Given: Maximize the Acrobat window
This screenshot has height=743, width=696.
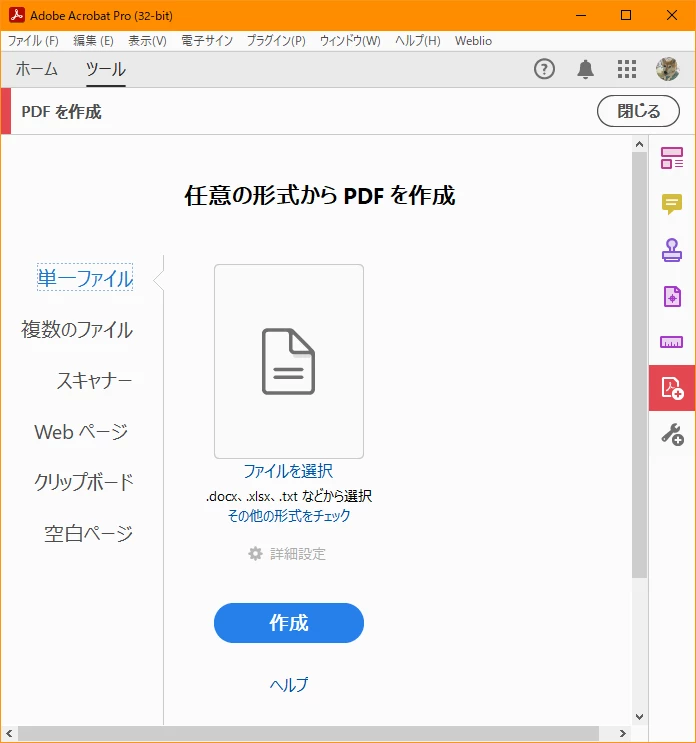Looking at the screenshot, I should click(x=626, y=15).
